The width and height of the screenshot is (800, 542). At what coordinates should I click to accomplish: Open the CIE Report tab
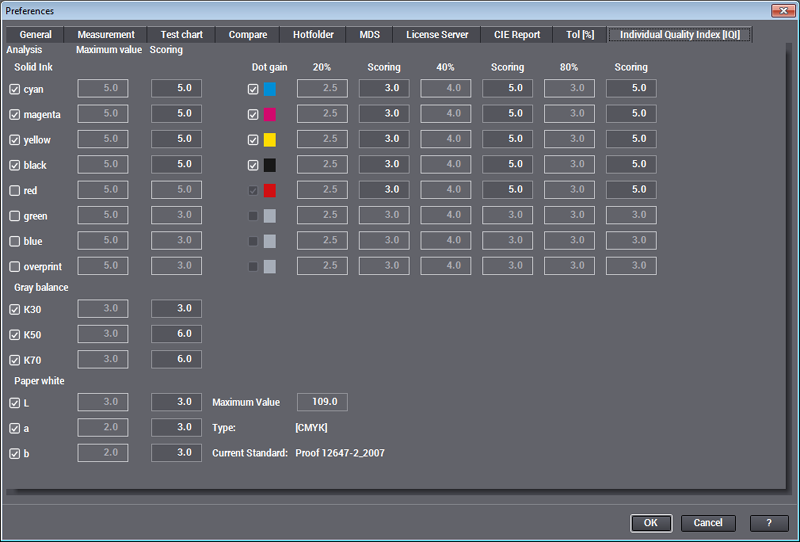click(517, 35)
